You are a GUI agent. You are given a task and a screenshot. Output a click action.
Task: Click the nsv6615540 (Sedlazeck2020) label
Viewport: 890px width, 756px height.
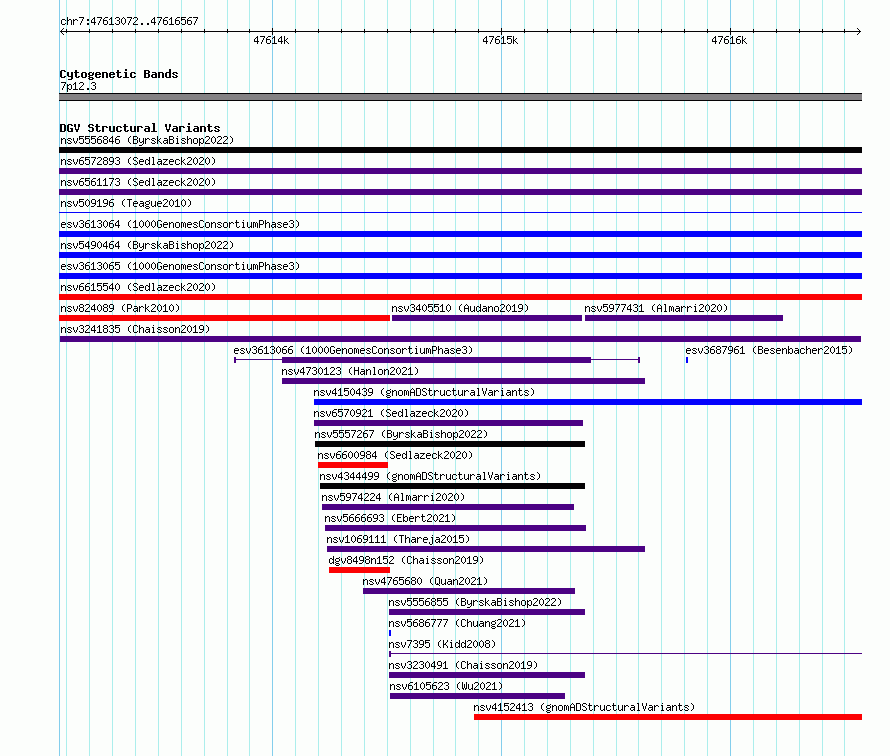pyautogui.click(x=138, y=287)
